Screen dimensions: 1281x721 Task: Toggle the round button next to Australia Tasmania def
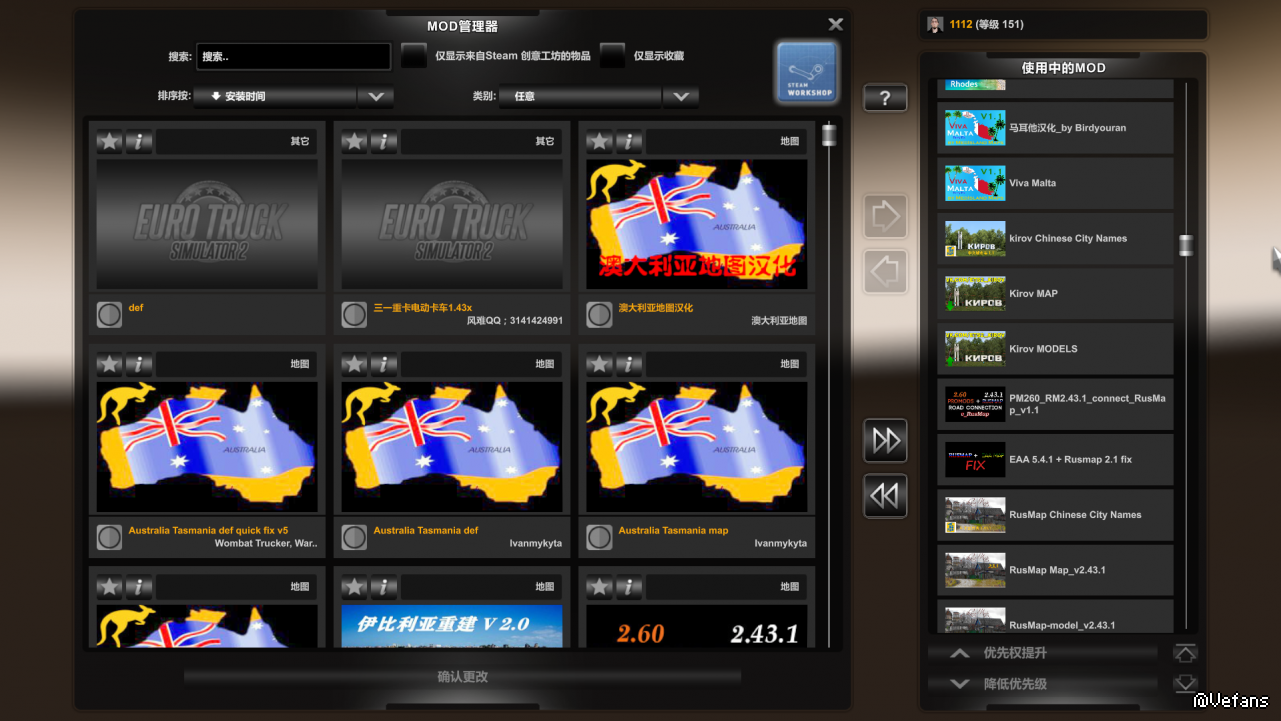click(354, 537)
